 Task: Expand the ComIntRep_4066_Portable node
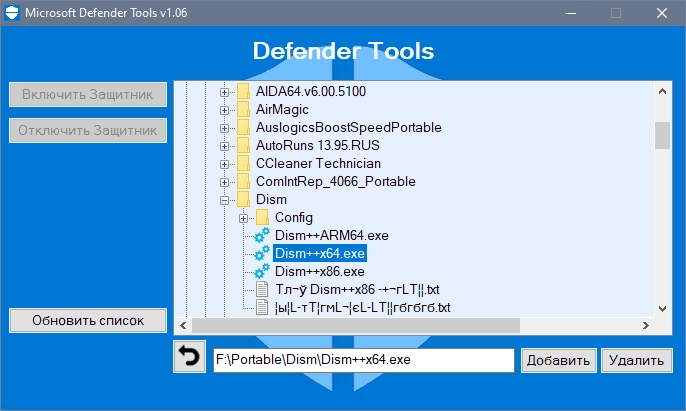tap(224, 182)
